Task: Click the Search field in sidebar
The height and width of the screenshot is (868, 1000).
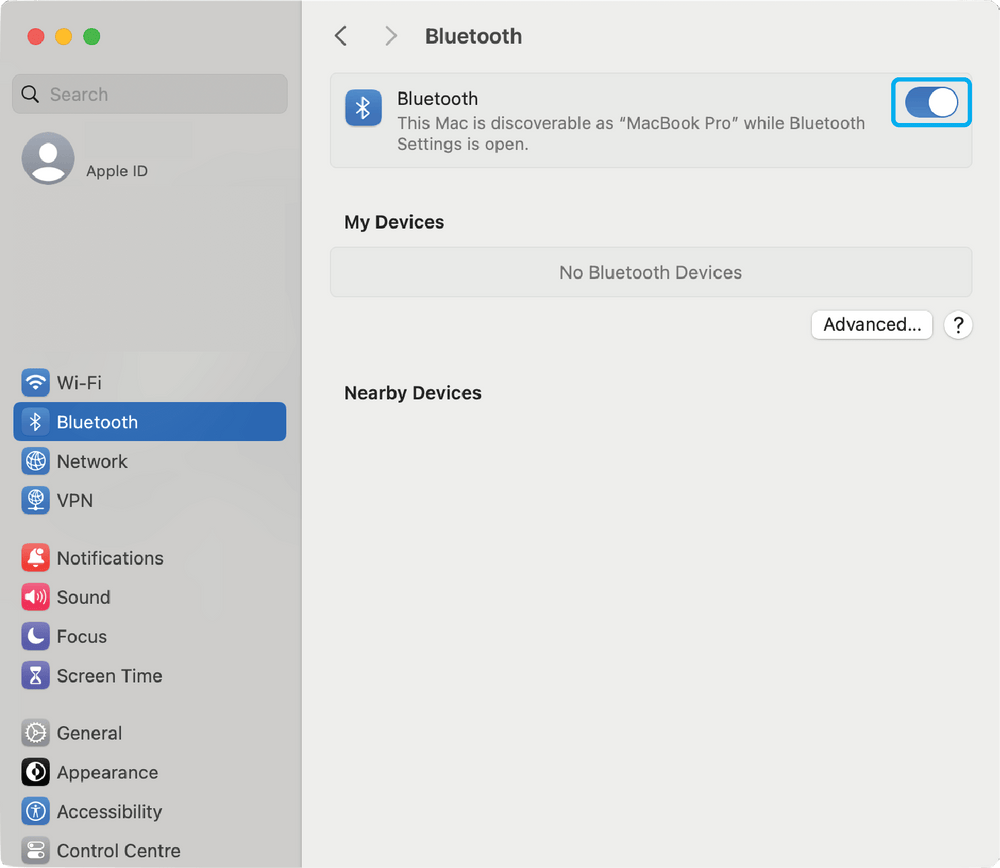Action: pos(150,94)
